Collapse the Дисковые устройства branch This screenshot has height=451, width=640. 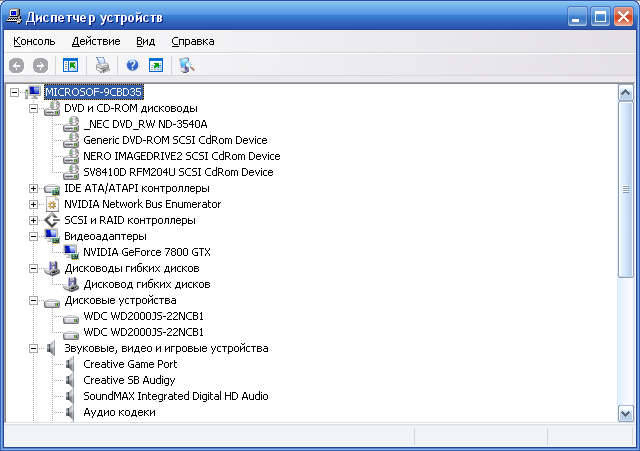point(33,300)
